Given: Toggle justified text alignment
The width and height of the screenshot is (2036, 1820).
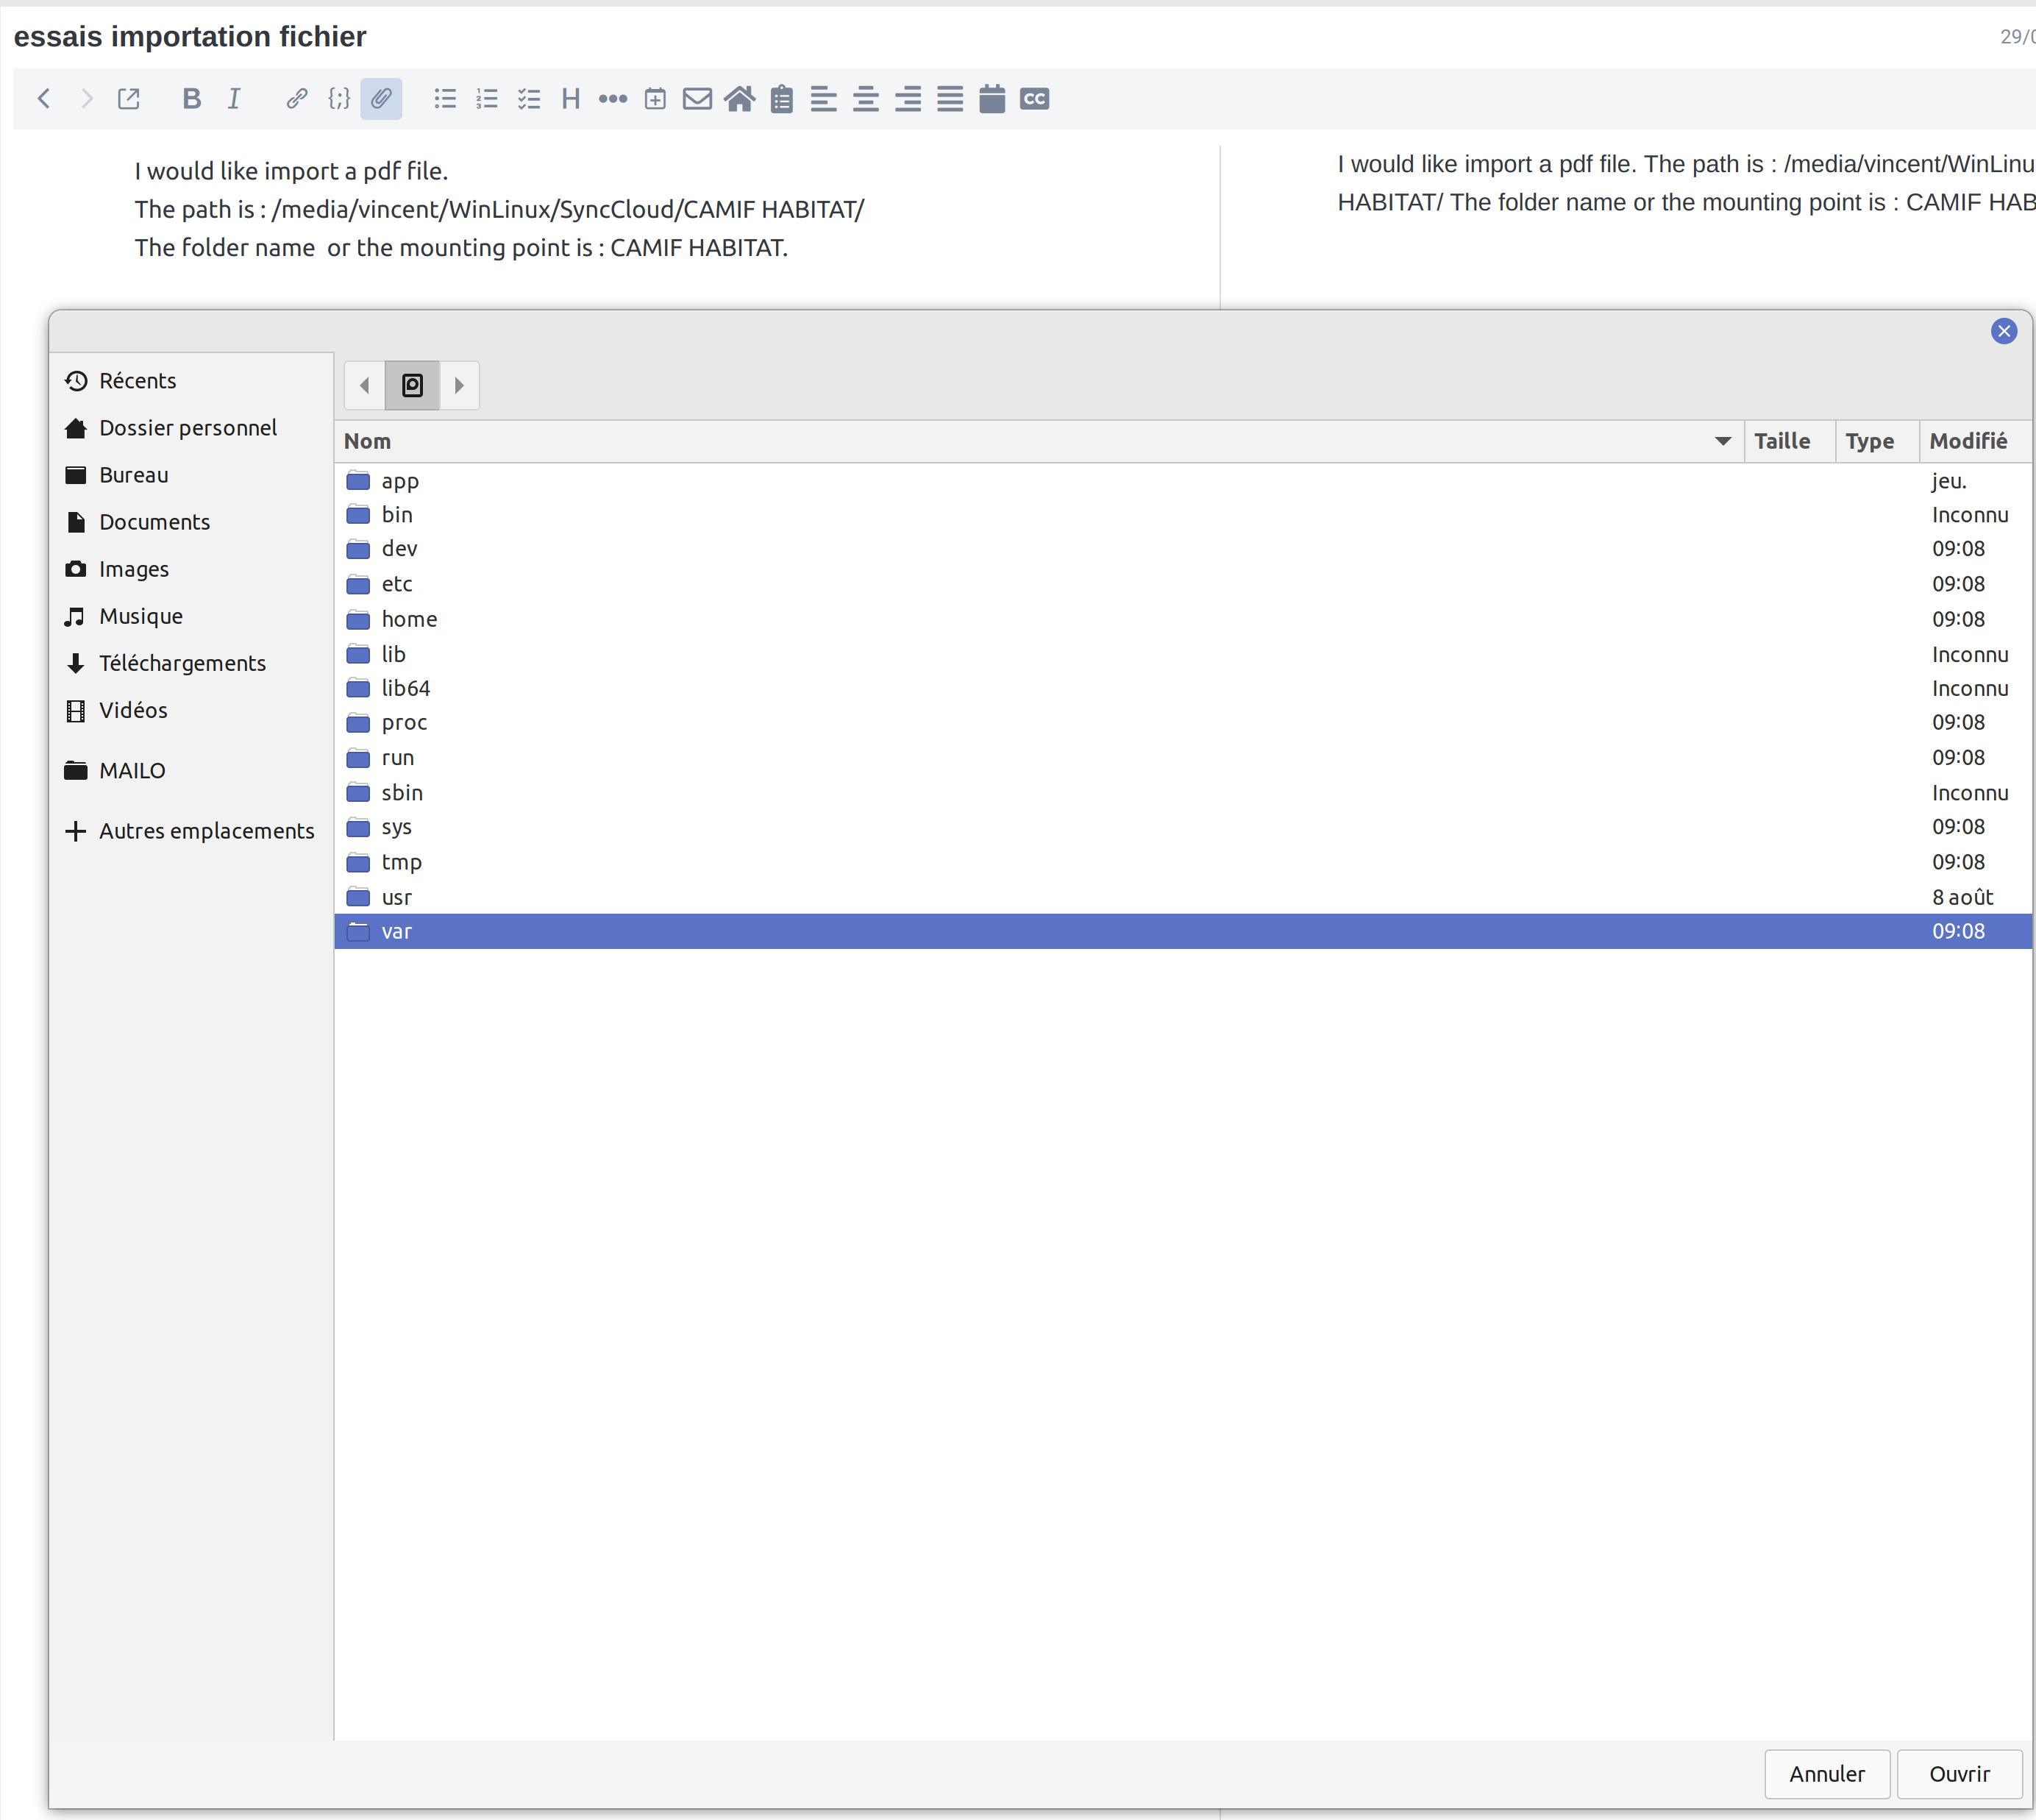Looking at the screenshot, I should pyautogui.click(x=949, y=98).
